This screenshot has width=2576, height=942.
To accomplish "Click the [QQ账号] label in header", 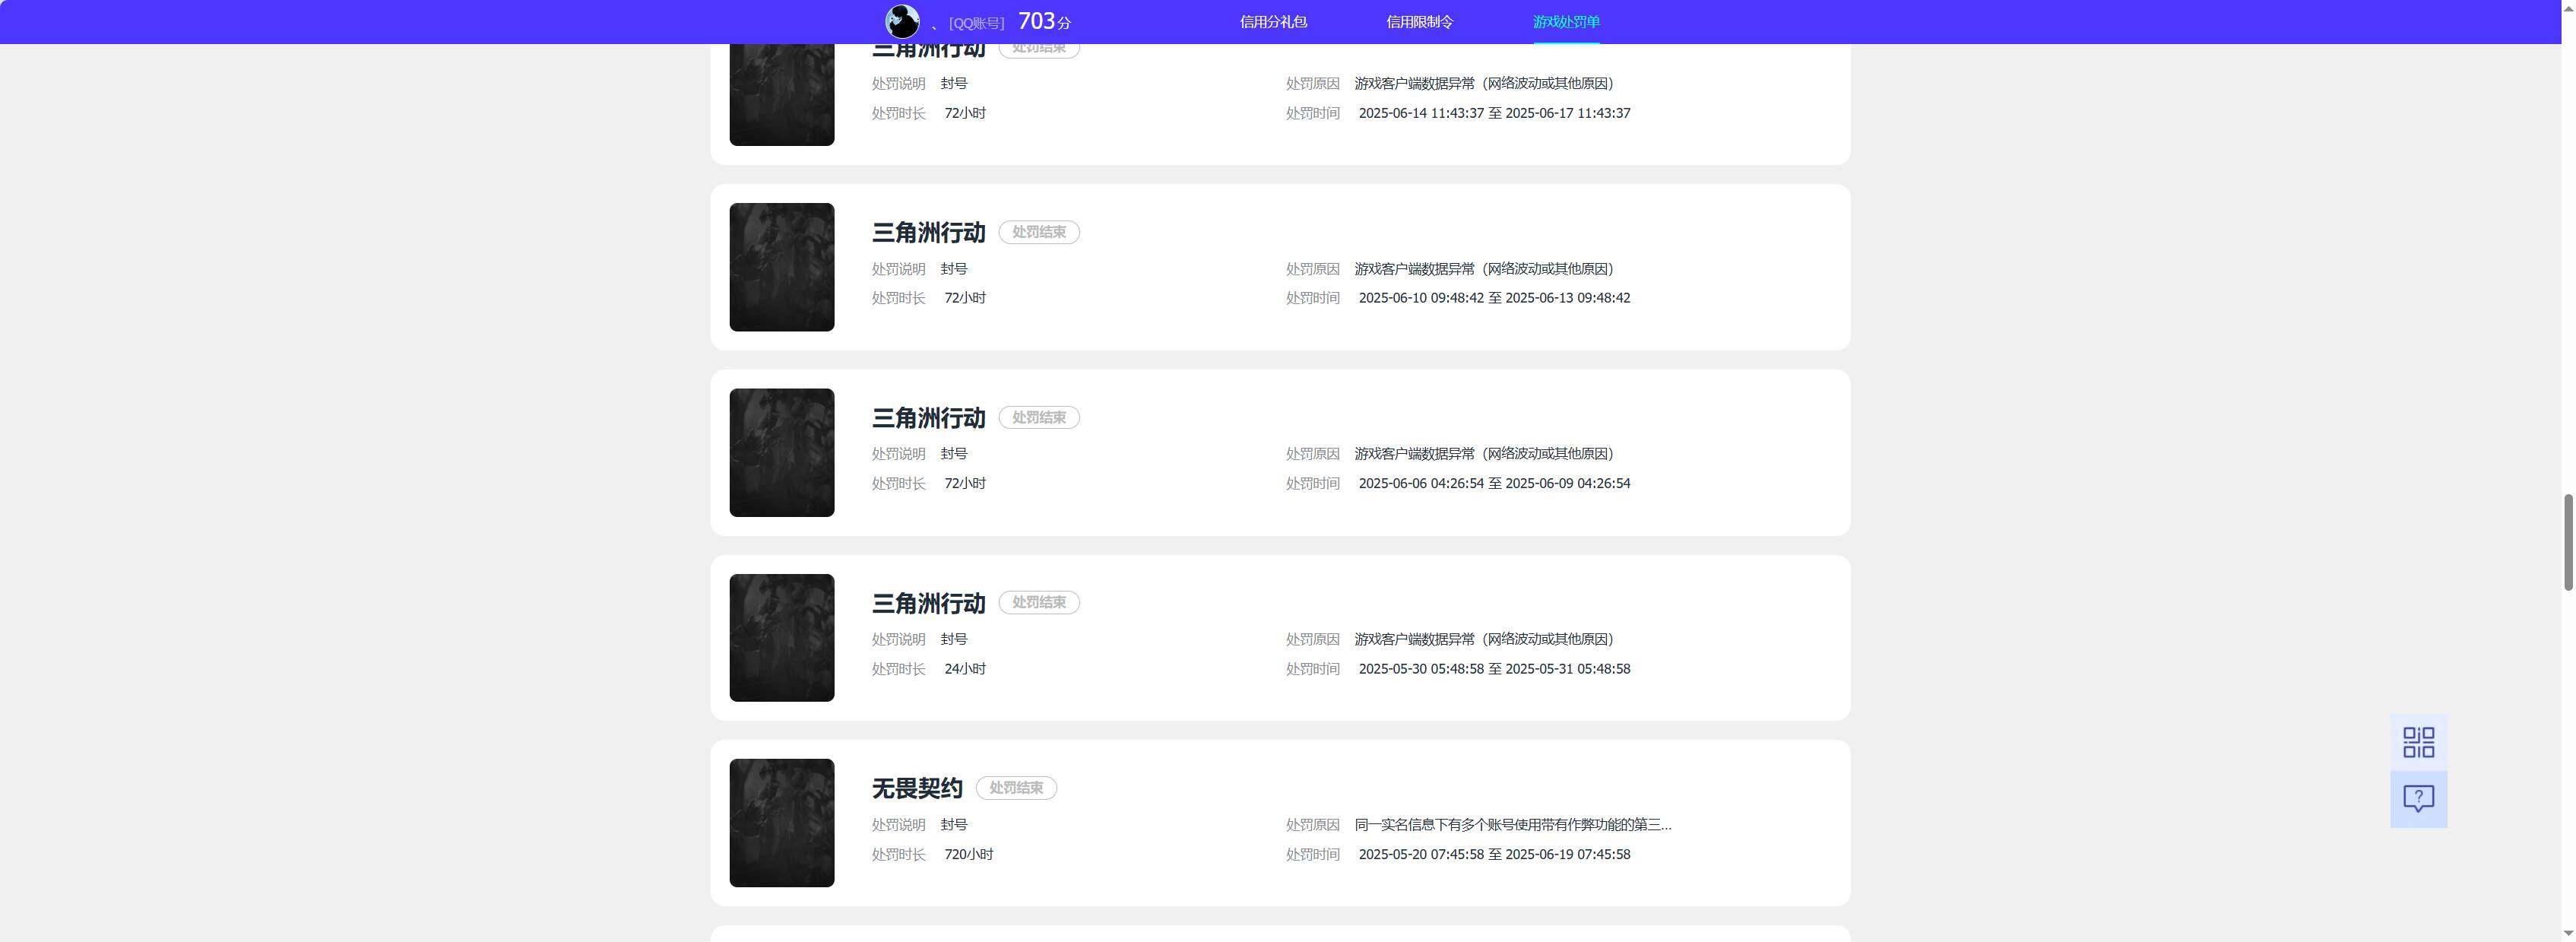I will pos(976,23).
